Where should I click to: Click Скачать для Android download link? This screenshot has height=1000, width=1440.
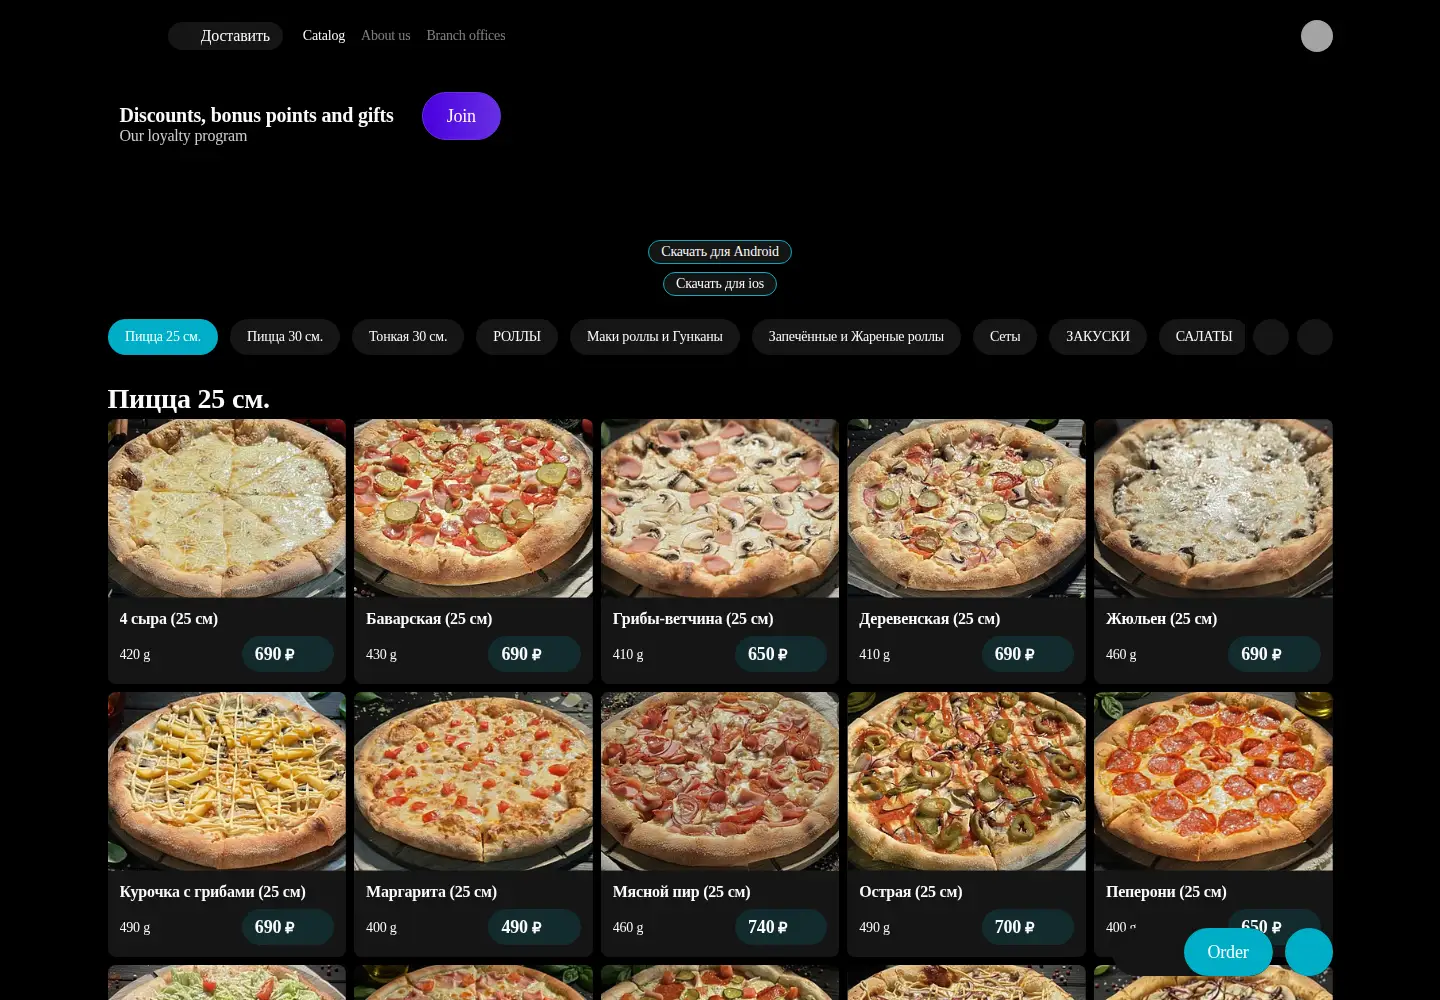click(x=720, y=252)
